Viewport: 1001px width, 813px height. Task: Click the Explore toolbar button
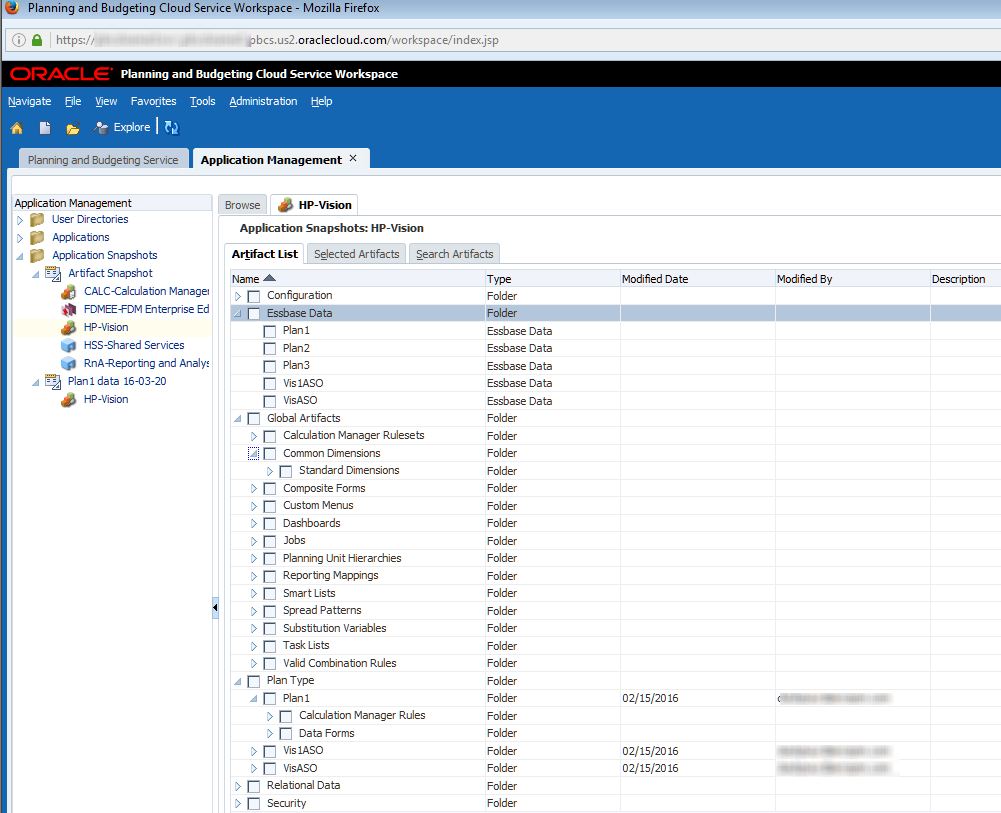(x=122, y=128)
